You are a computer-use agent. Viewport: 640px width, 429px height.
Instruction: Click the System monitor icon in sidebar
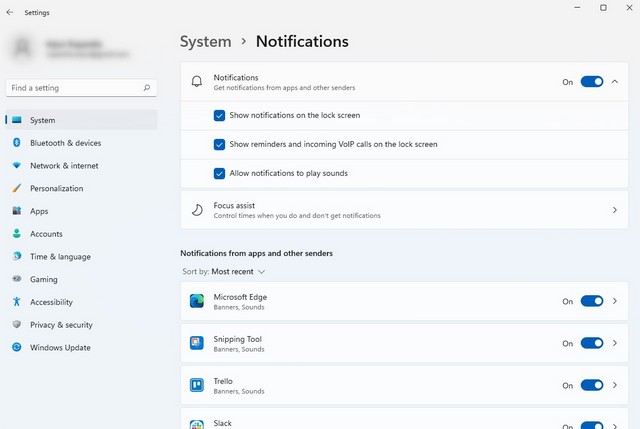(17, 120)
